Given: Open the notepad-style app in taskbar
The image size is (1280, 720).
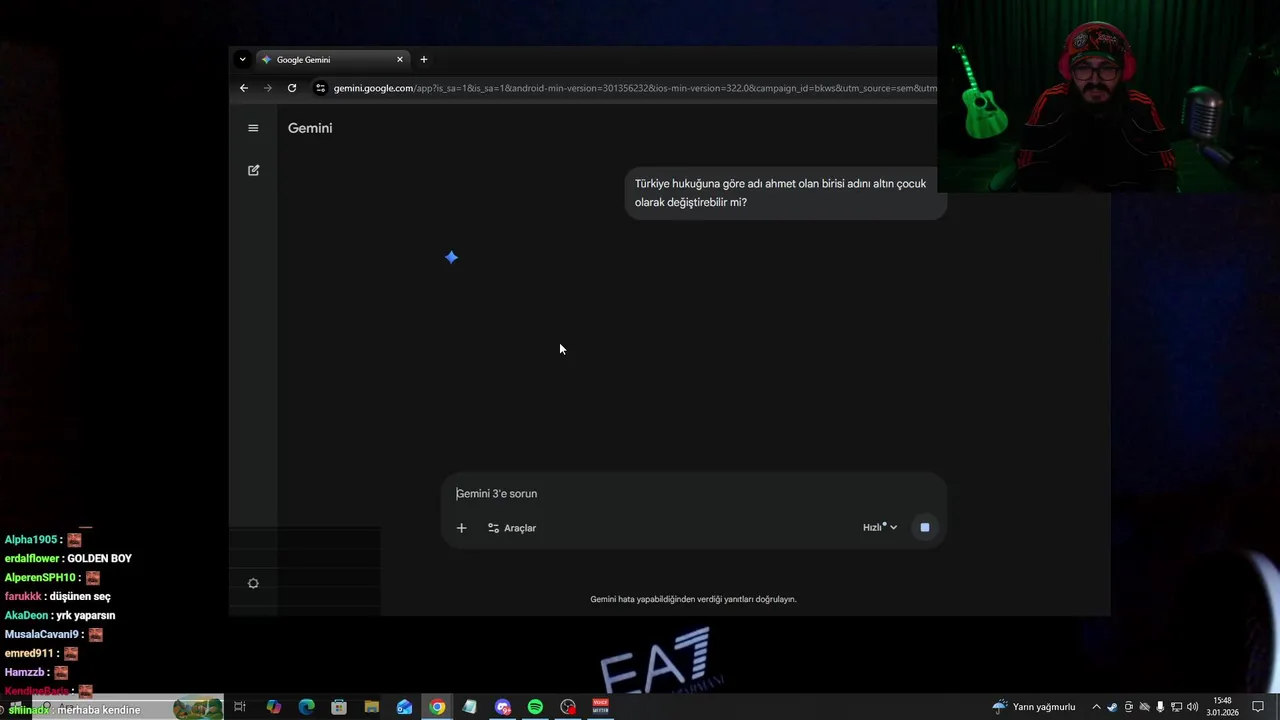Looking at the screenshot, I should click(x=470, y=707).
